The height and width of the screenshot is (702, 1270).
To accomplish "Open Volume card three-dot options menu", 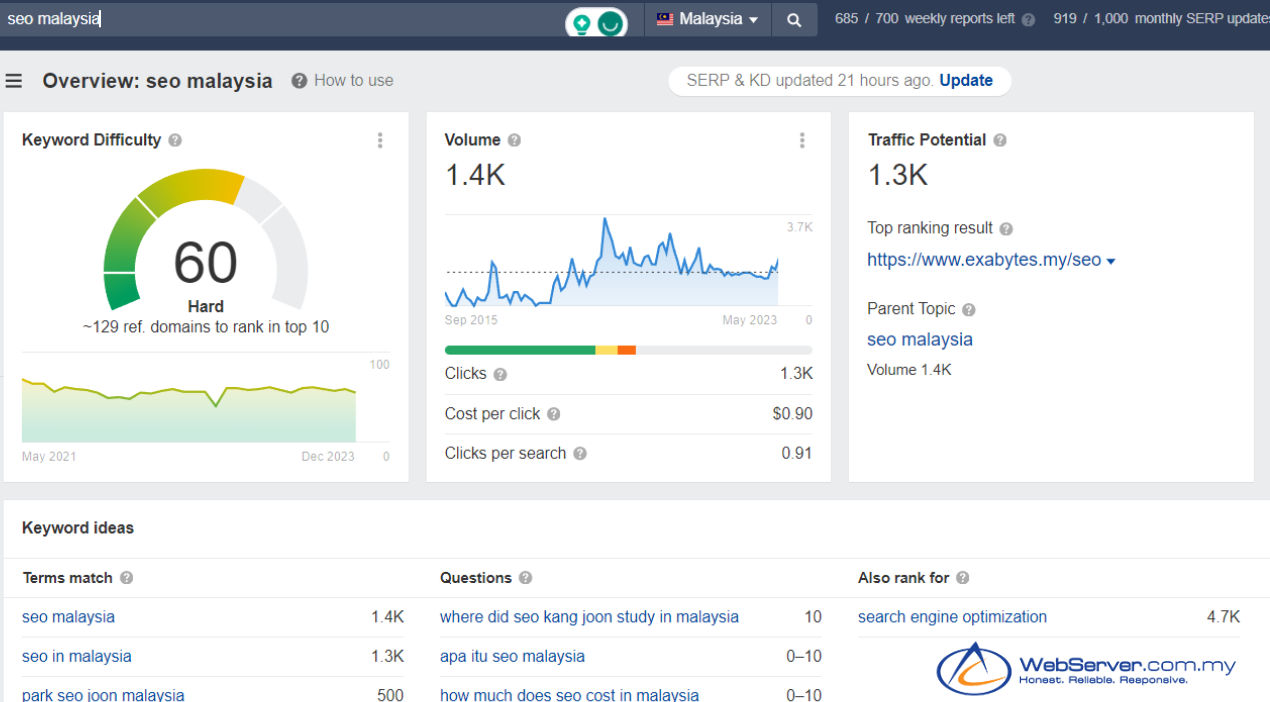I will 802,141.
